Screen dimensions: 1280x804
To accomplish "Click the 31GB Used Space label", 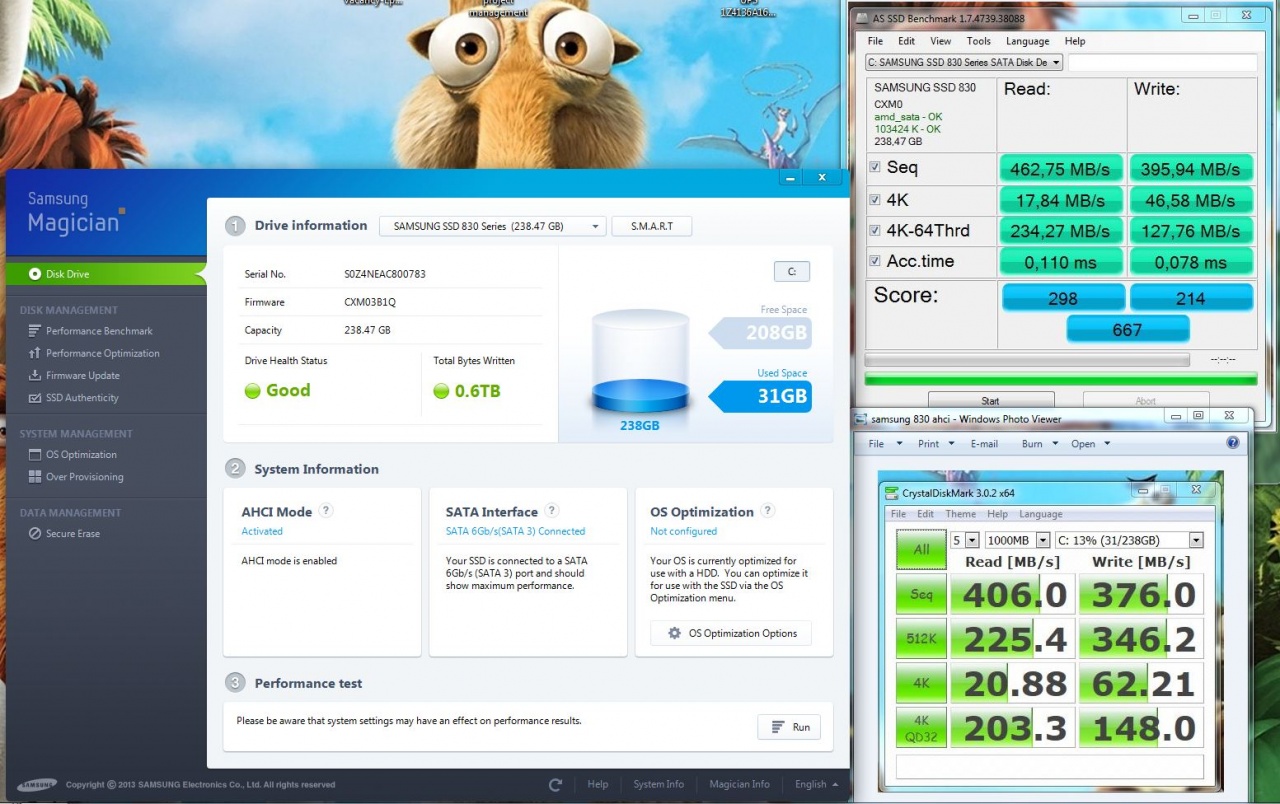I will [x=760, y=396].
